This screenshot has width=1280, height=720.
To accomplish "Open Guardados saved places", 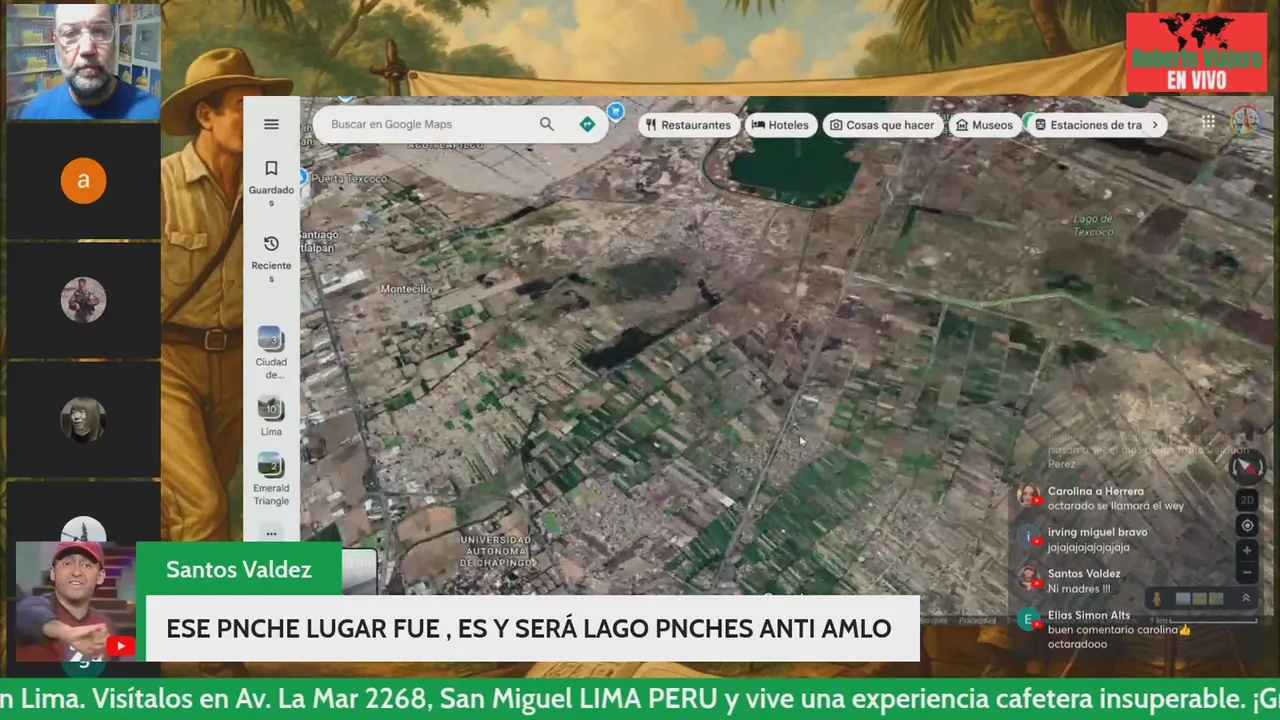I will click(271, 183).
